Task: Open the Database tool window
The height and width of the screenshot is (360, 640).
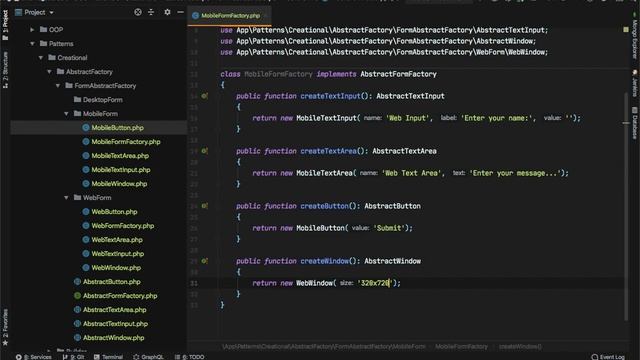Action: [x=634, y=123]
